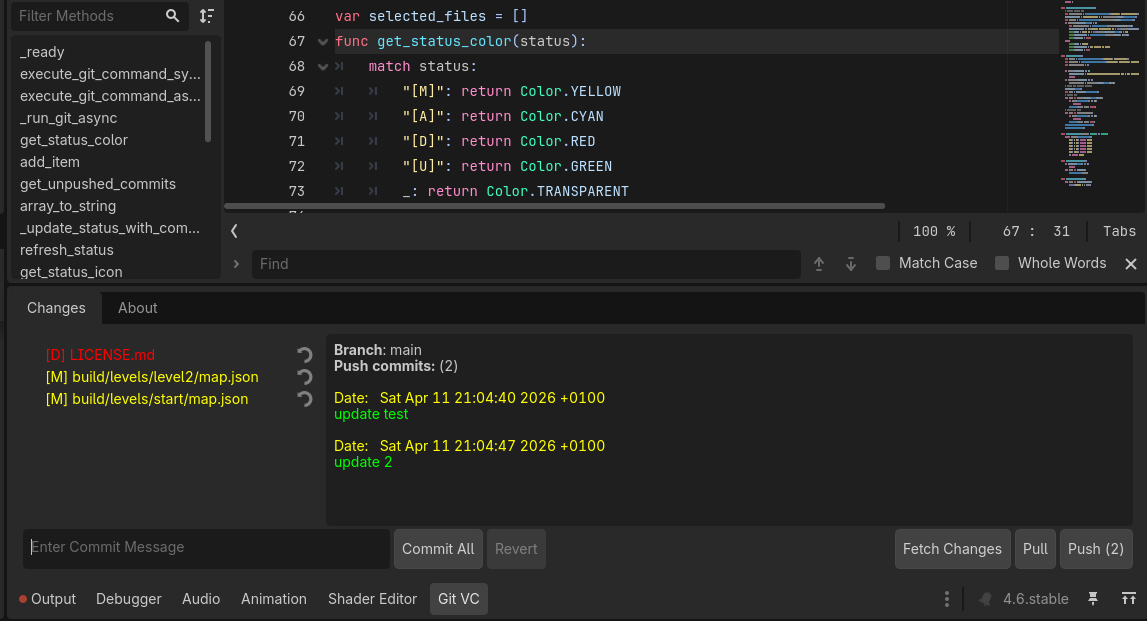Screen dimensions: 1147x621
Task: Revert icon next to build/levels/level2/map.json
Action: click(305, 378)
